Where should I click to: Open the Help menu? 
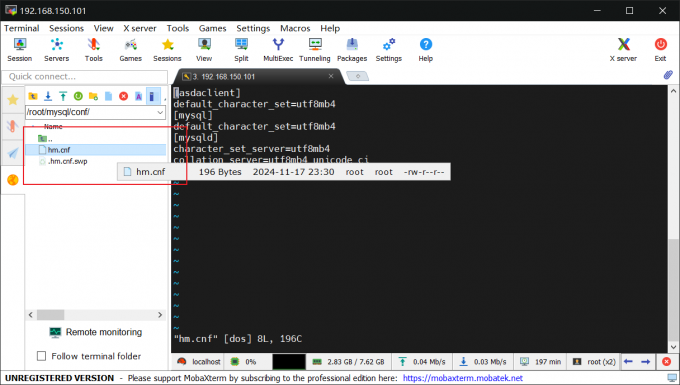pyautogui.click(x=330, y=28)
